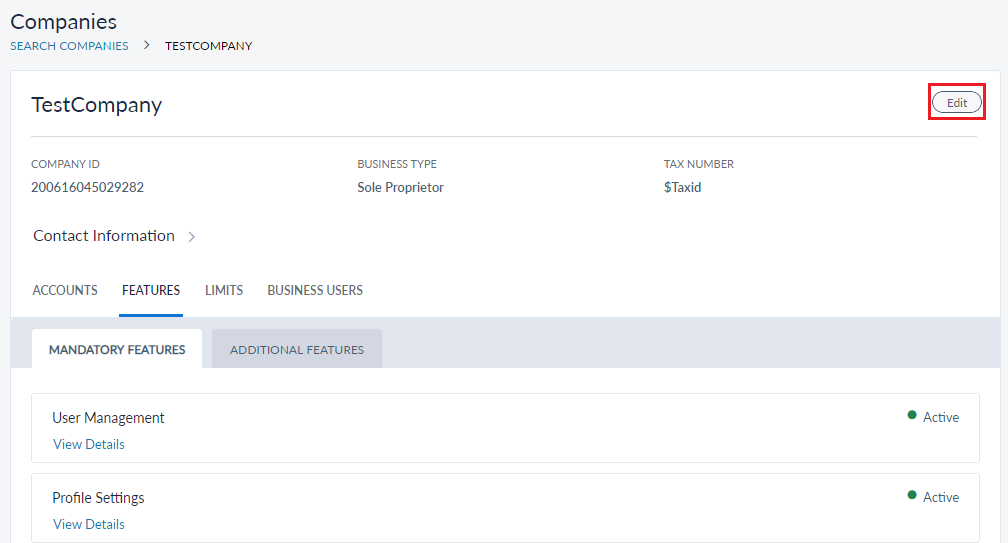Go back via Search Companies breadcrumb

(x=69, y=46)
